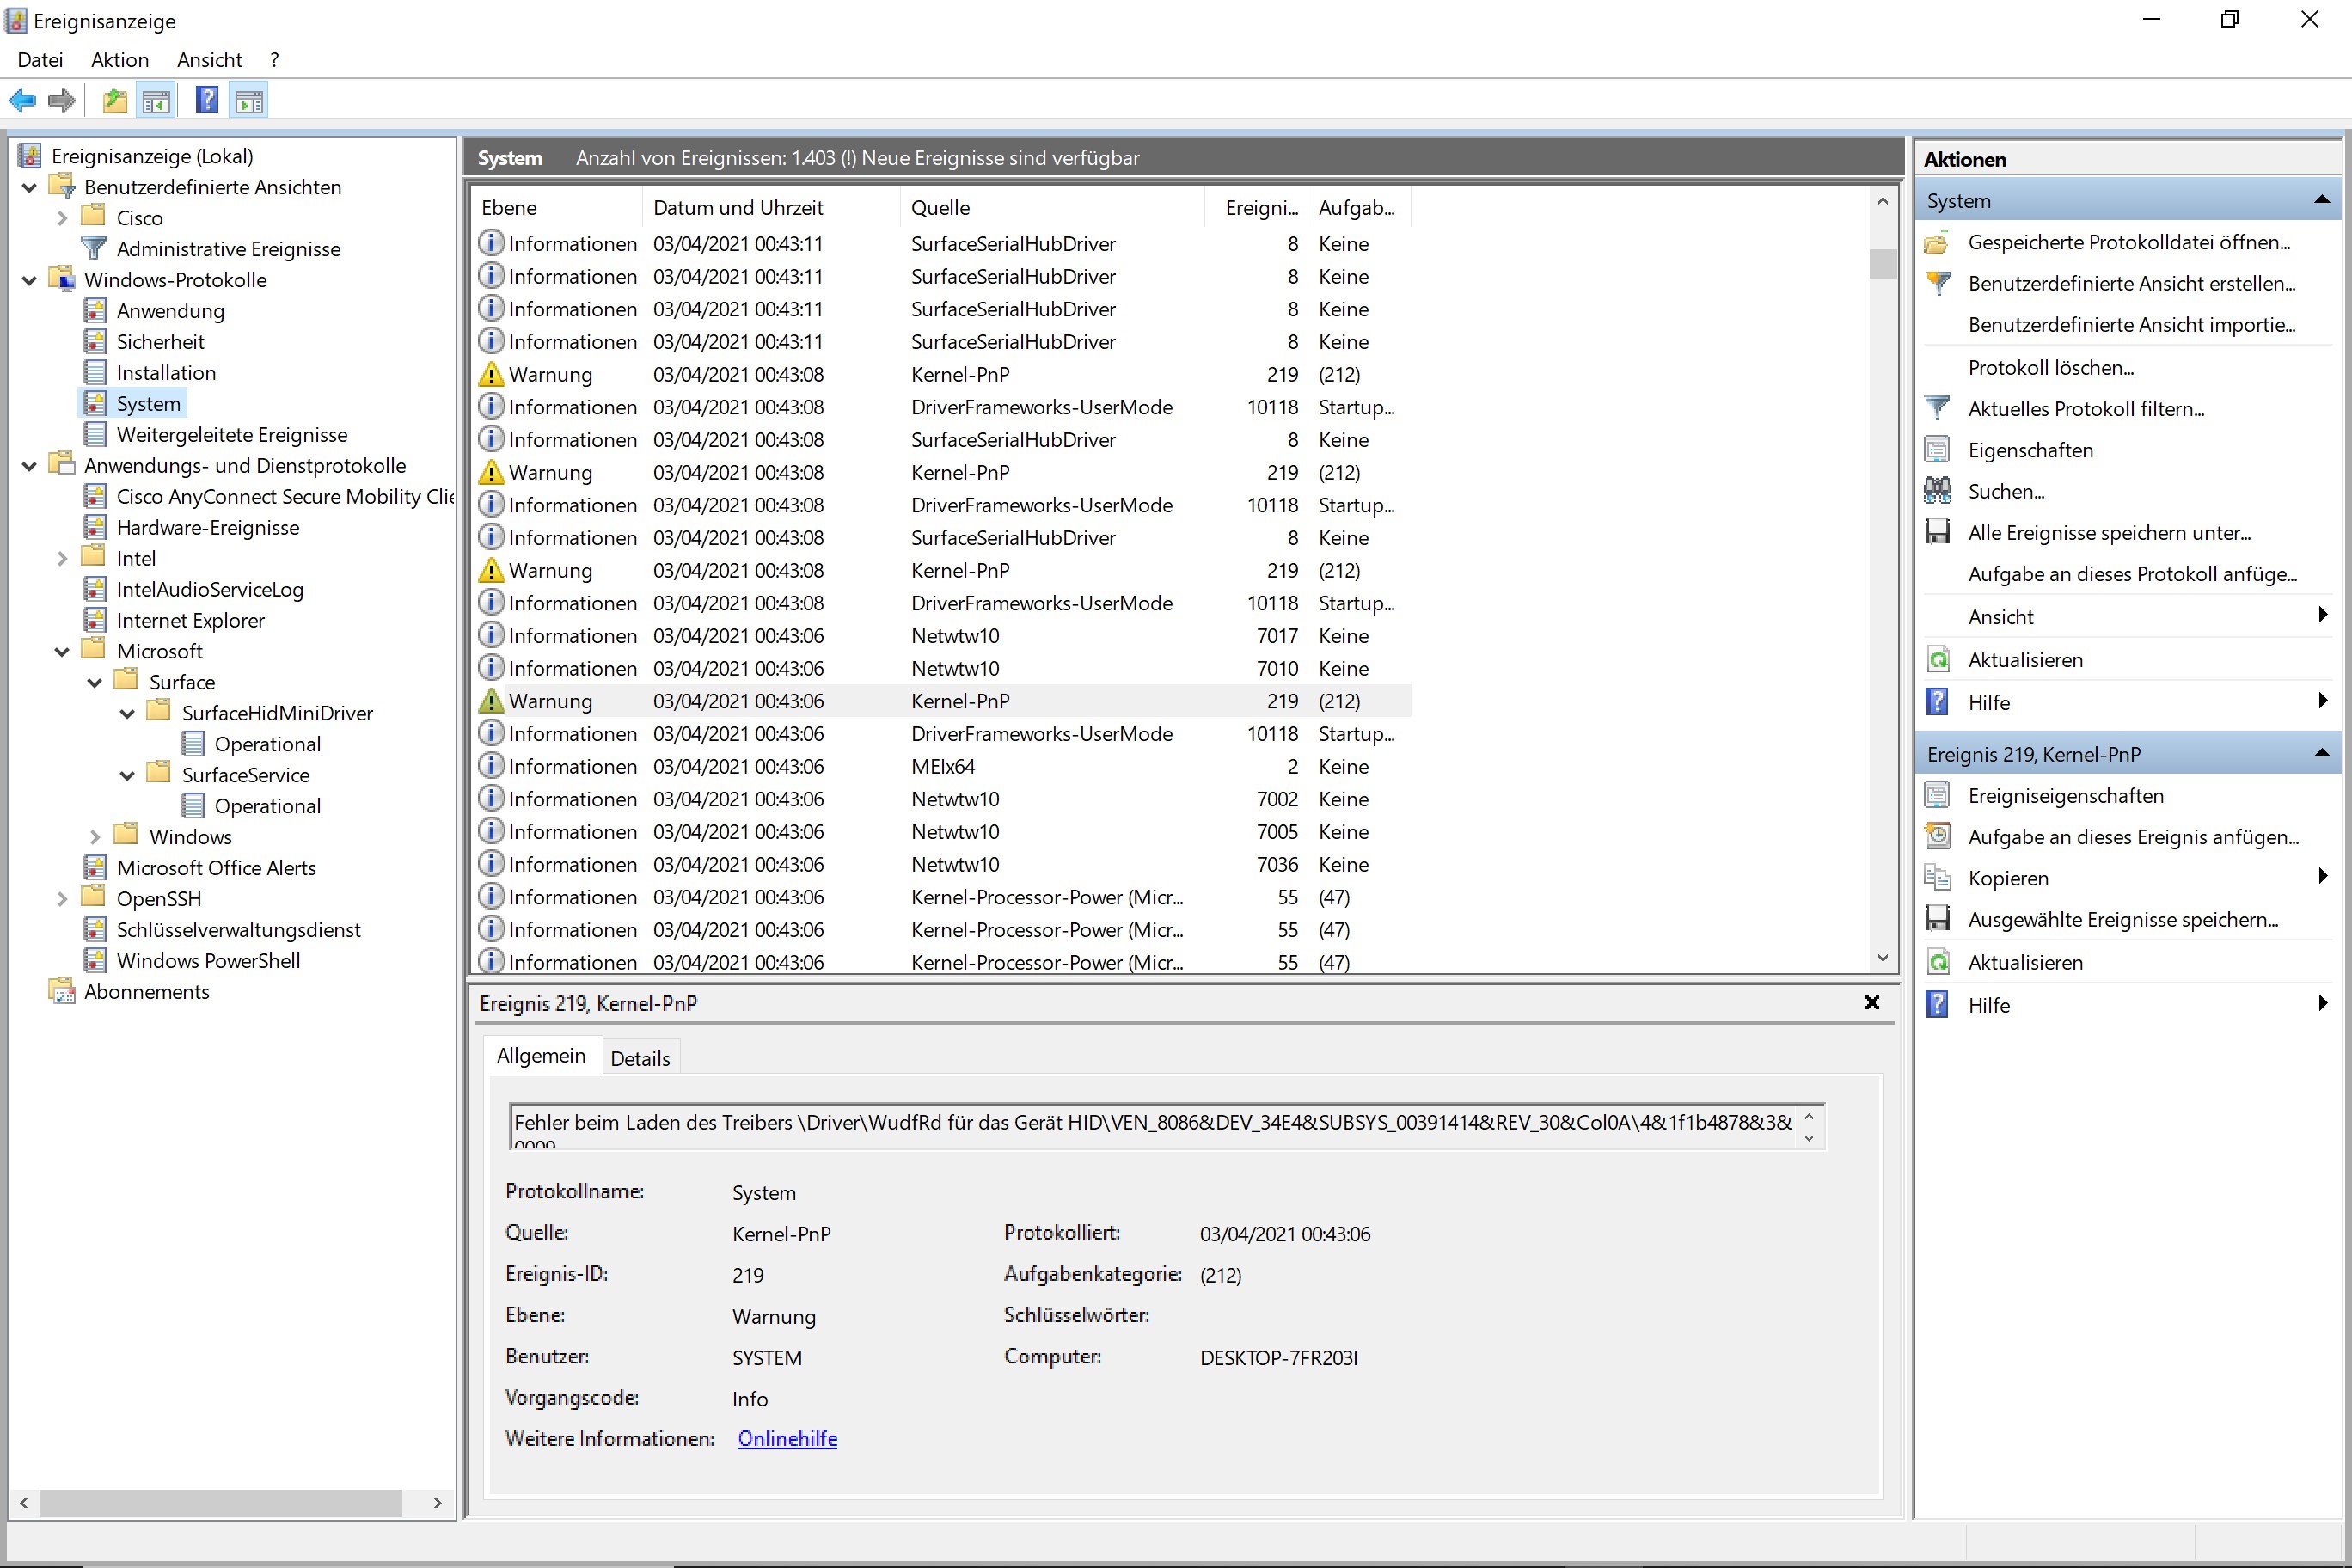The image size is (2352, 1568).
Task: Click the Eigenschaften icon in Aktionen
Action: tap(1937, 450)
